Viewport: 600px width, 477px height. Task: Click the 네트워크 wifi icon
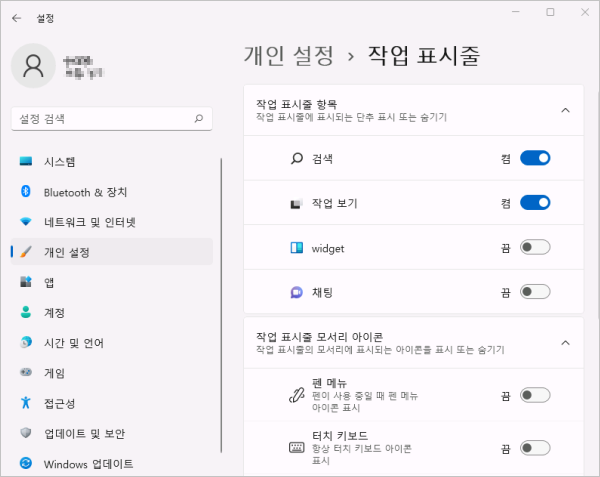[26, 221]
